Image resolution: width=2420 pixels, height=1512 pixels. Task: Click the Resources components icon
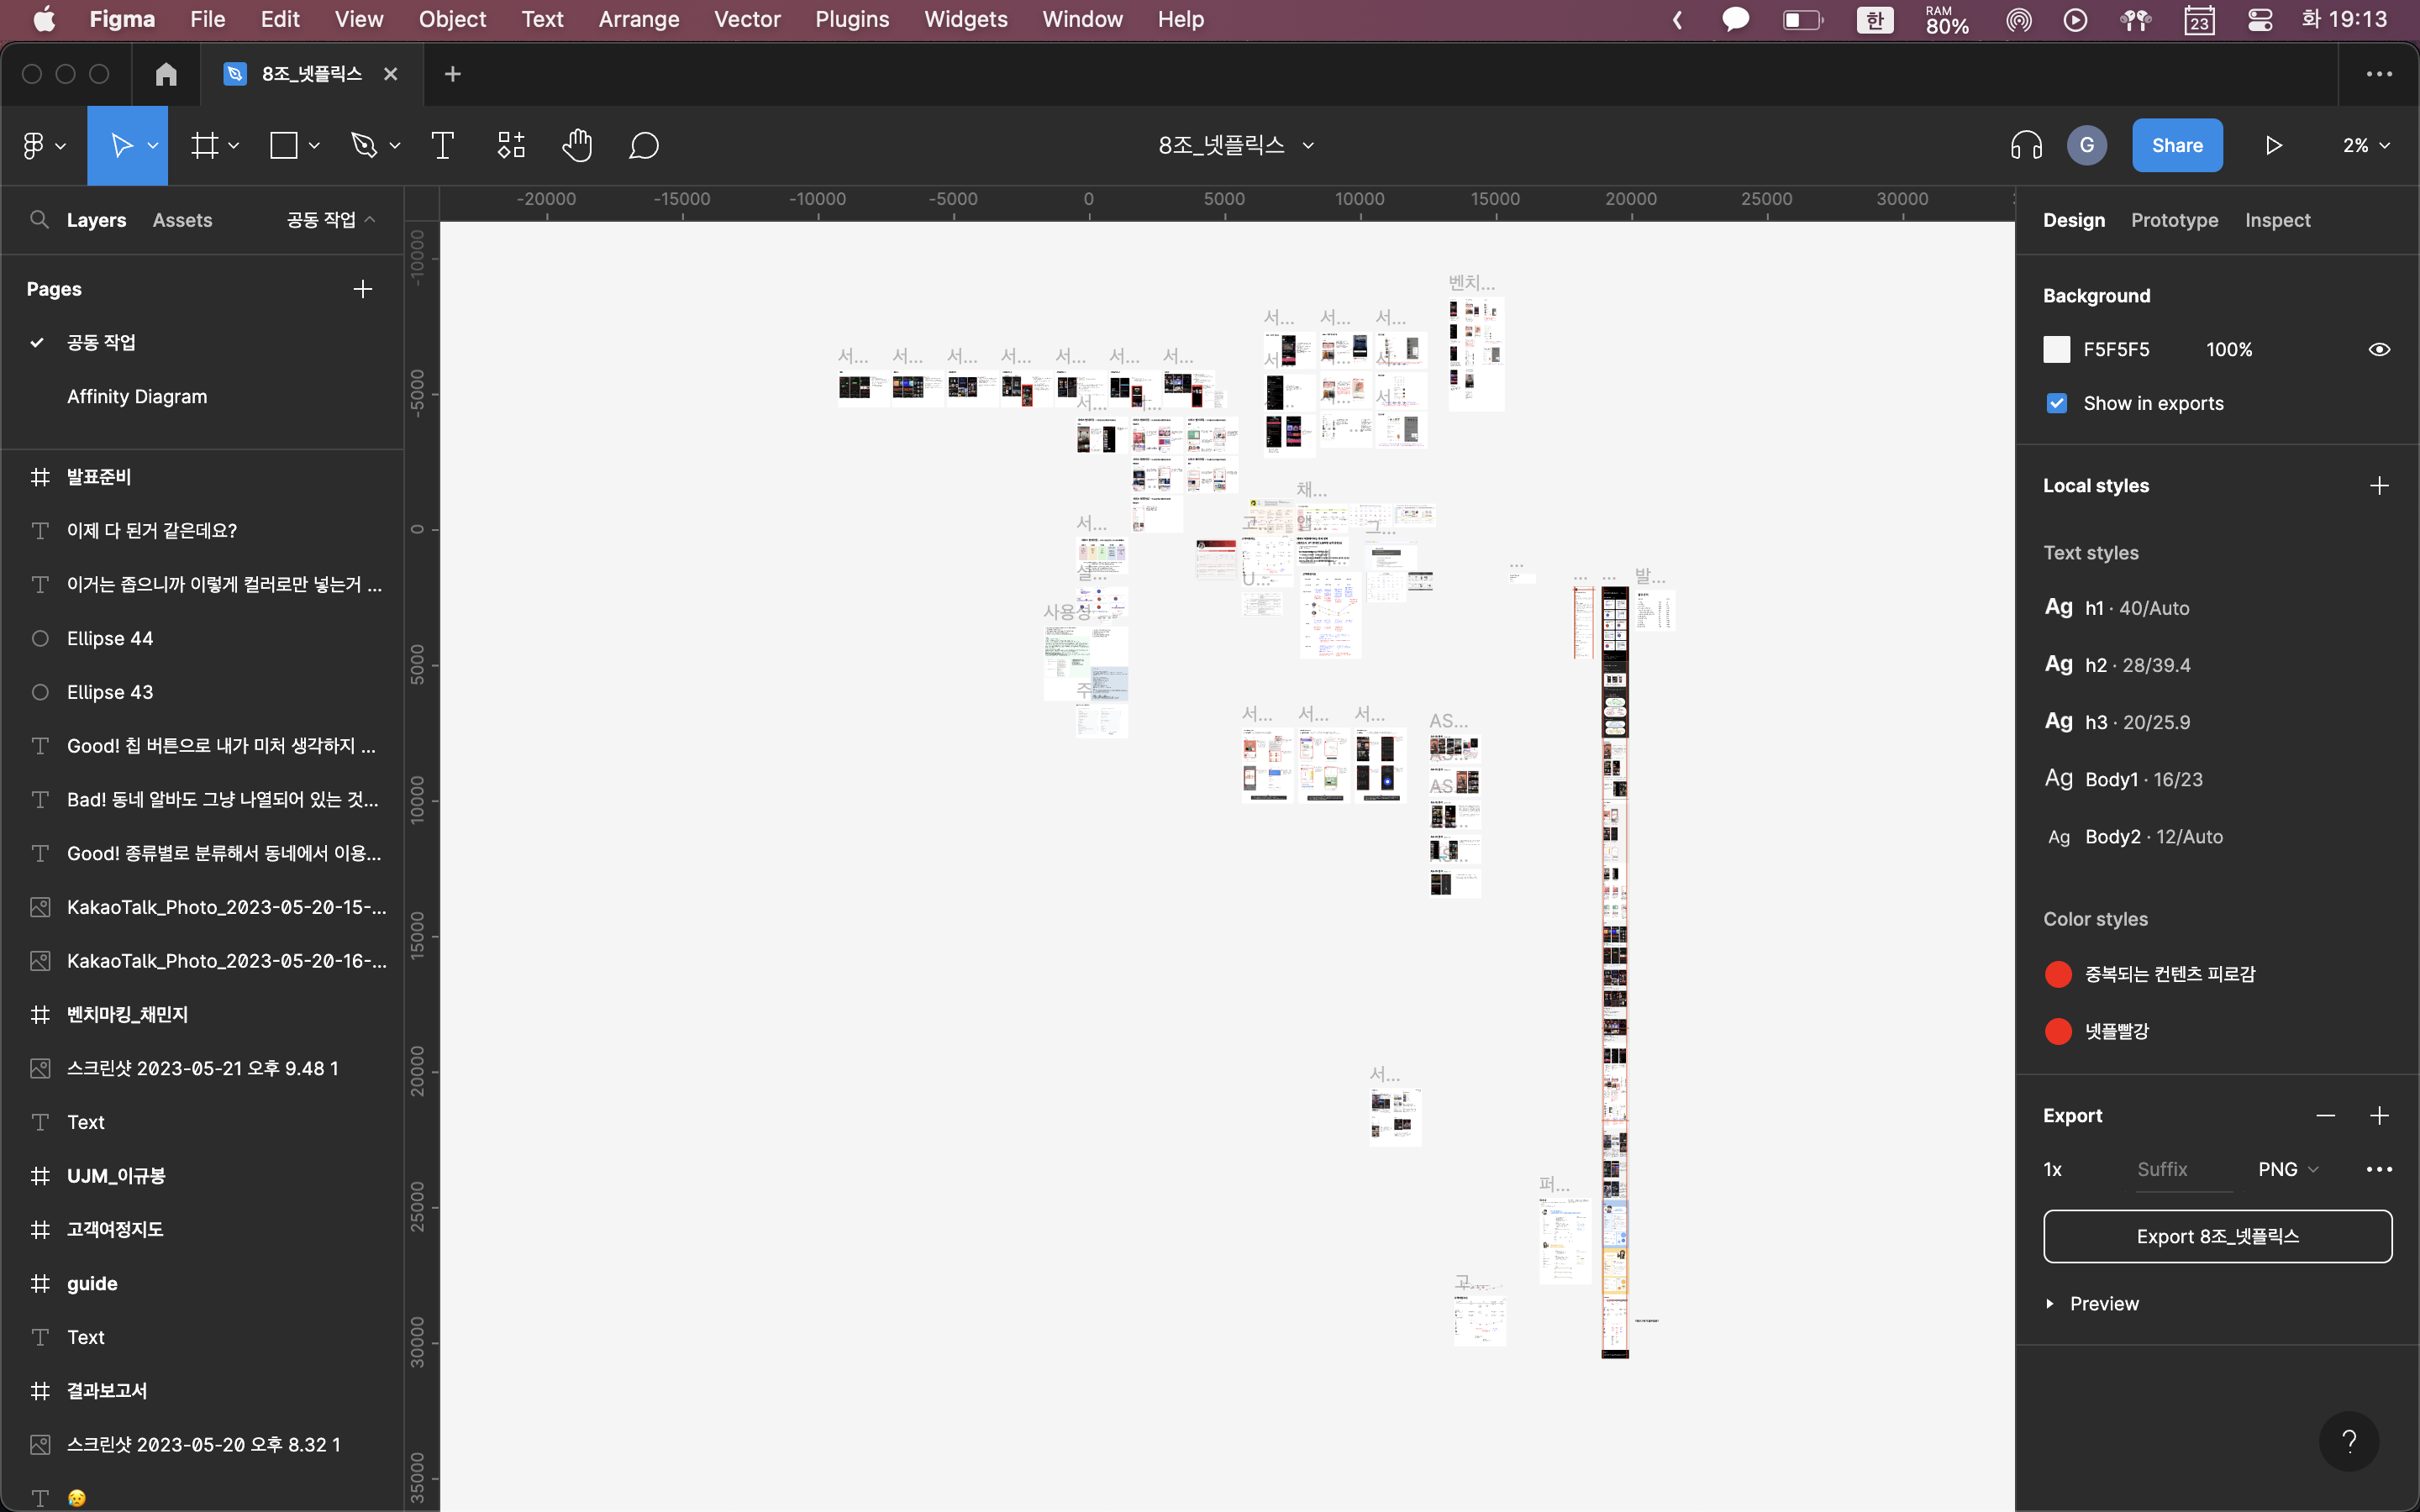pyautogui.click(x=511, y=146)
